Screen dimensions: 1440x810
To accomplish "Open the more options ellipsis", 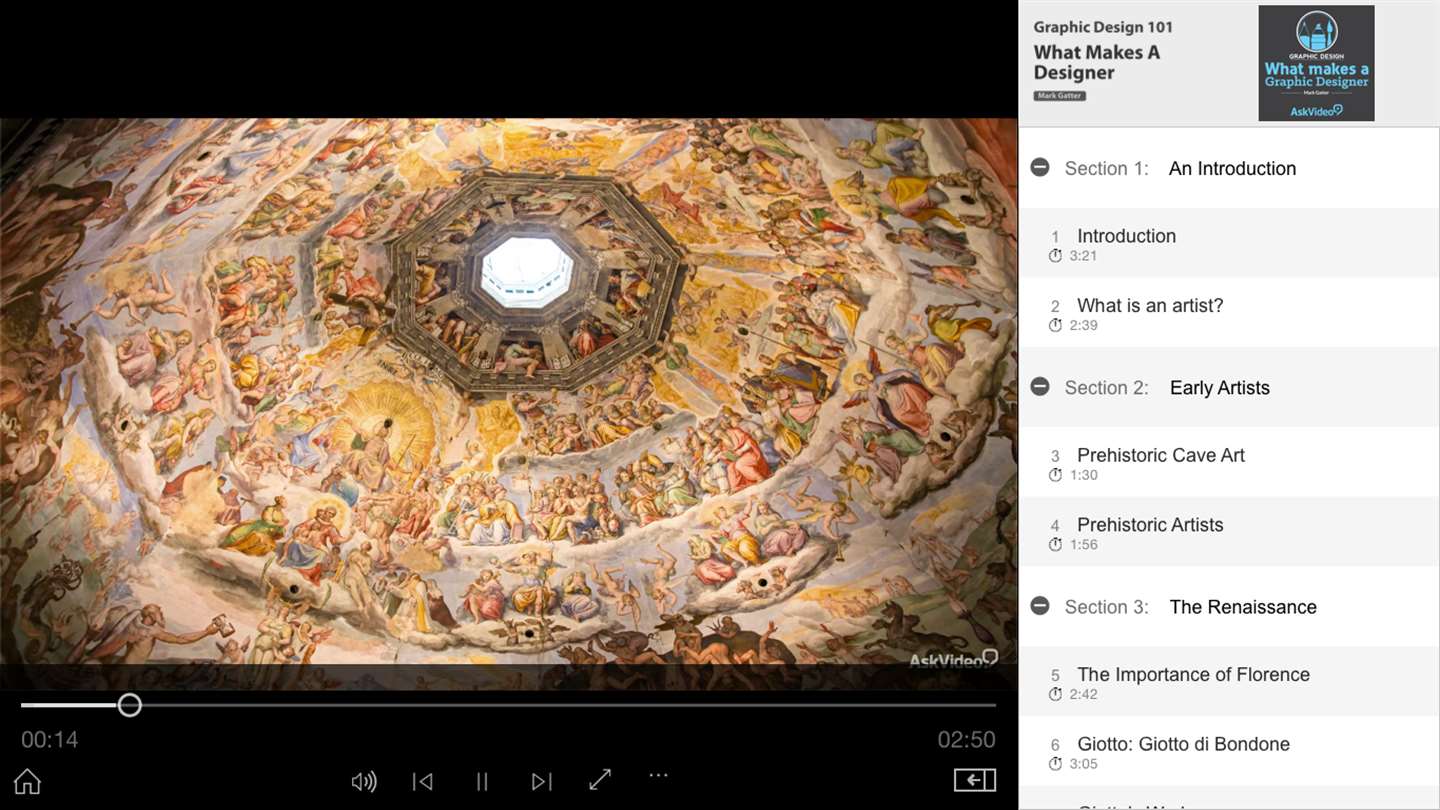I will (x=658, y=775).
